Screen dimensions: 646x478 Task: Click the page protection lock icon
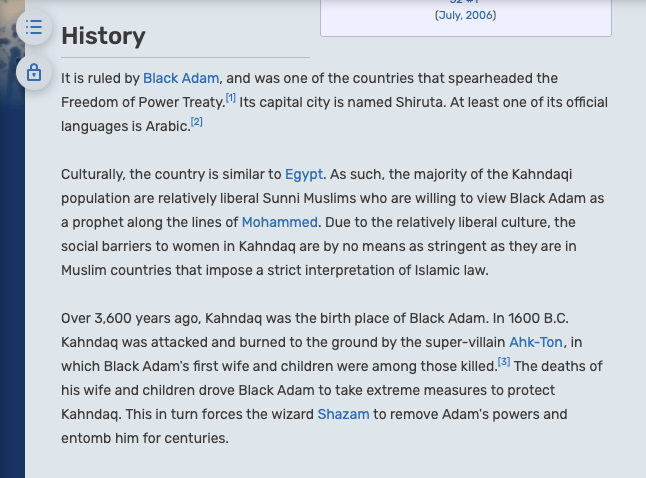pos(34,73)
